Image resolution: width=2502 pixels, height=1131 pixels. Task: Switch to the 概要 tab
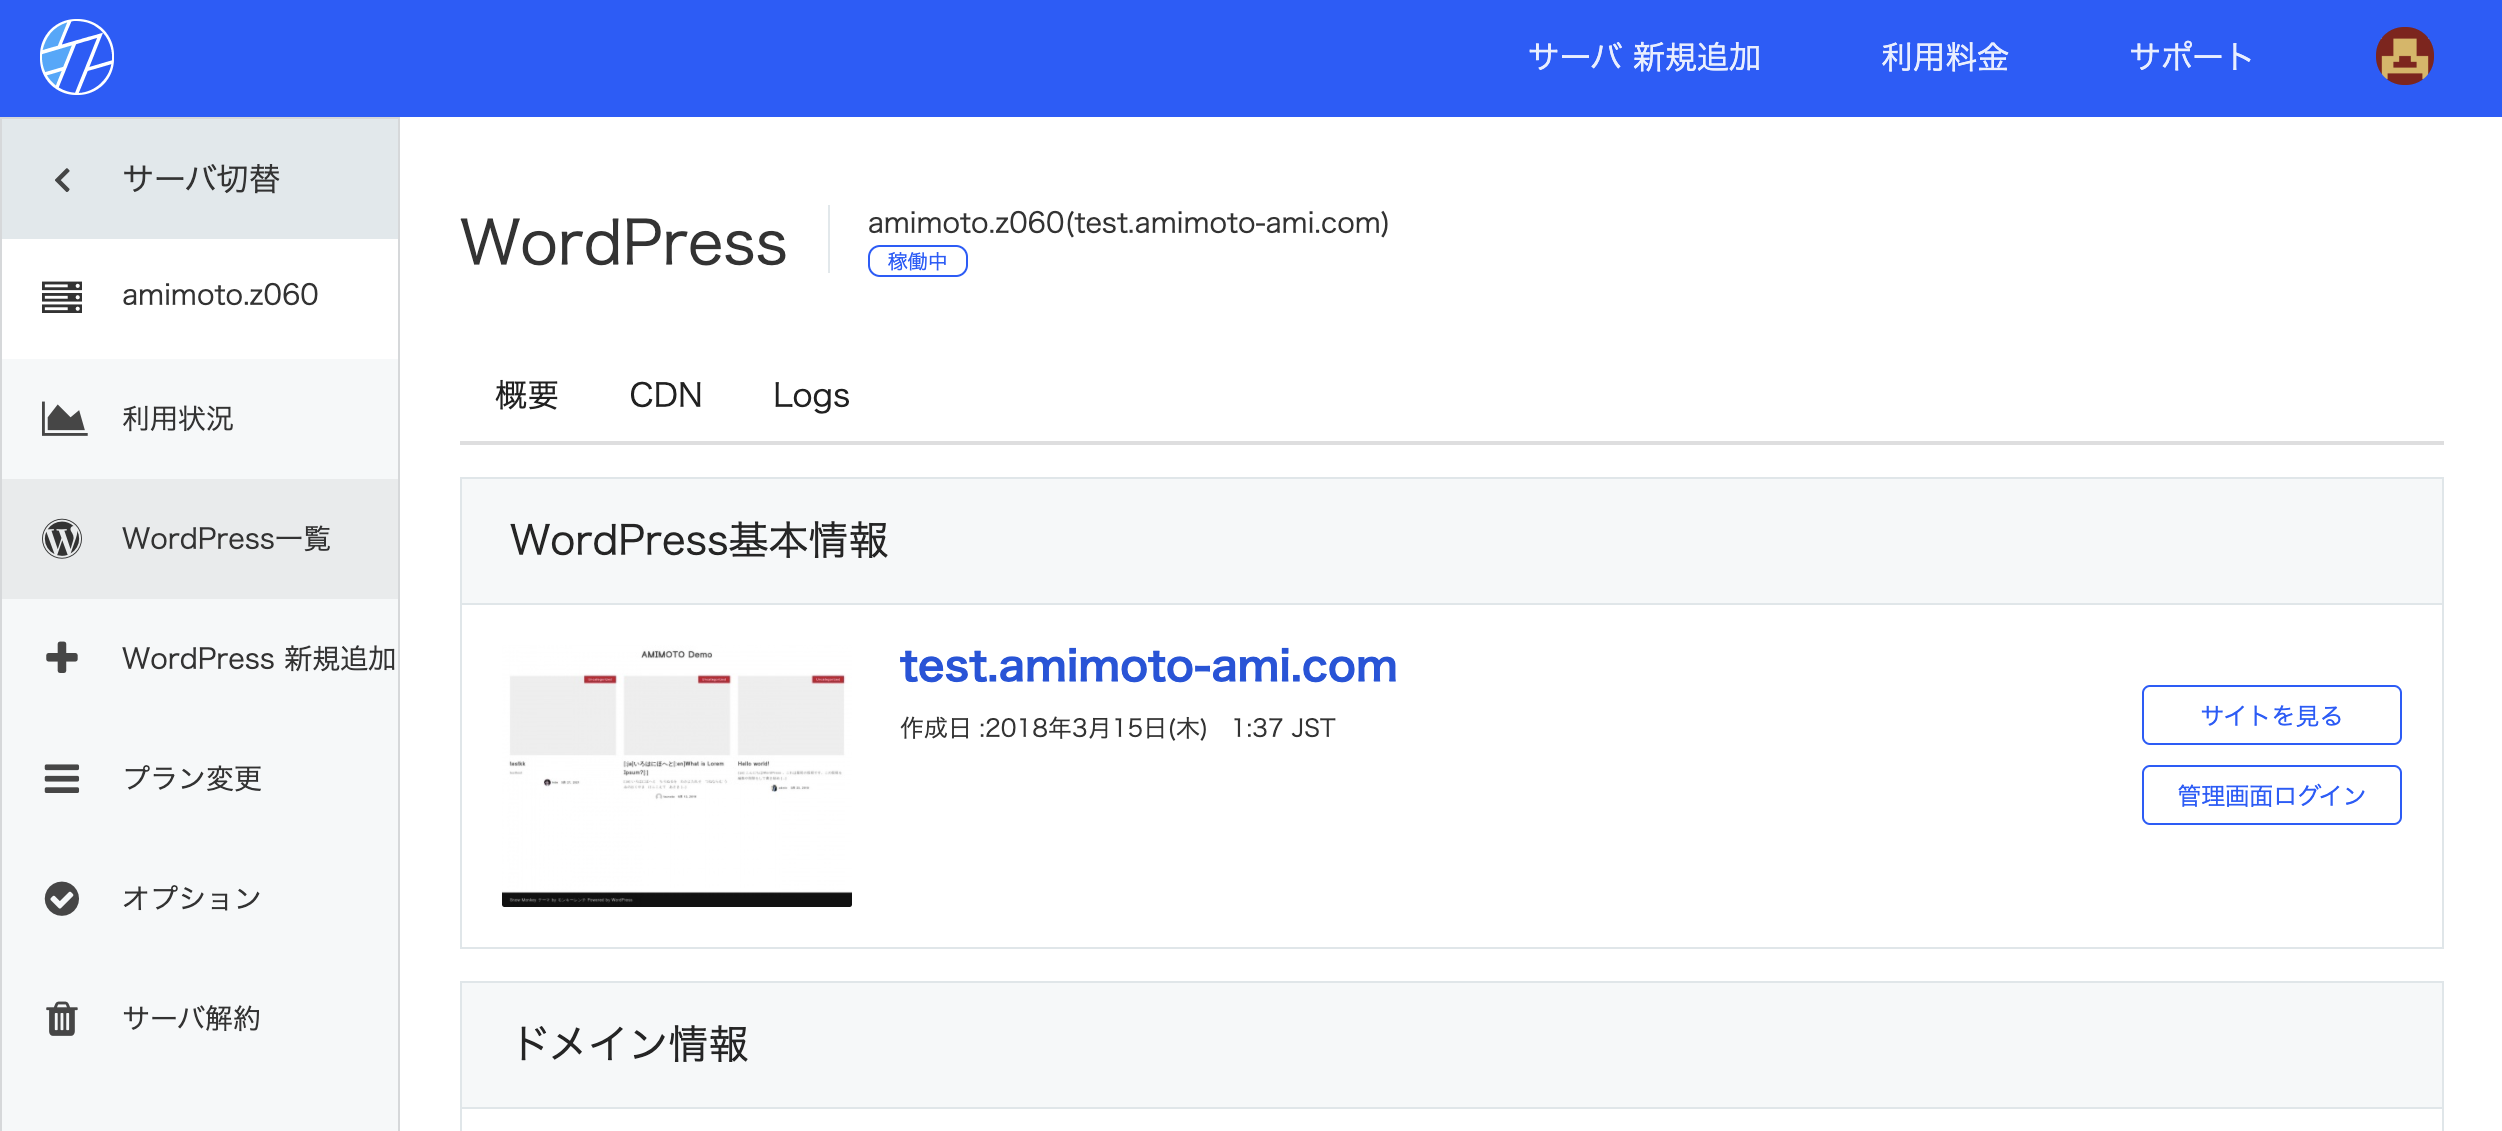(x=527, y=395)
